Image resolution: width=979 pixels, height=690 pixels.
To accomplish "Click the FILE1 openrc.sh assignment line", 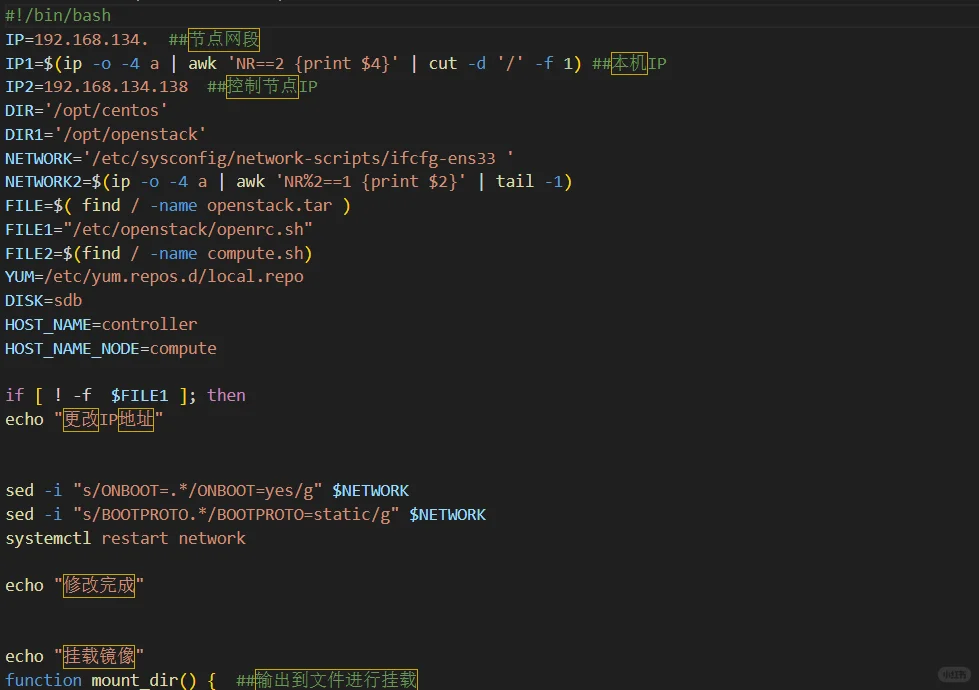I will (x=159, y=229).
